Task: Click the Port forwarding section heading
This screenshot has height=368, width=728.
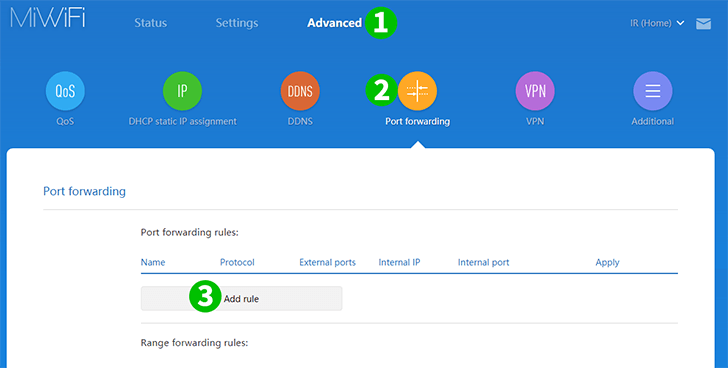Action: point(84,191)
